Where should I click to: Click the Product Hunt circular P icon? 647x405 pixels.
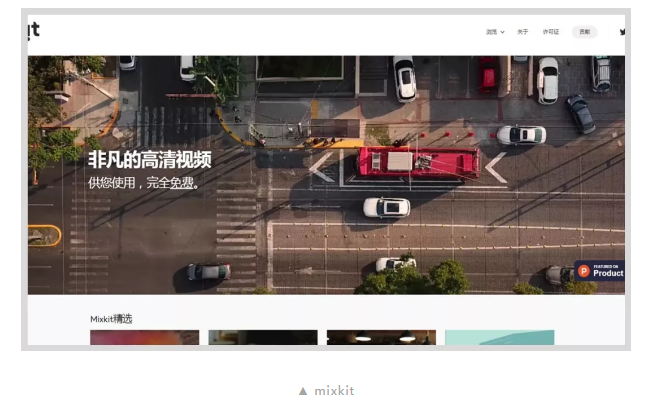[584, 271]
